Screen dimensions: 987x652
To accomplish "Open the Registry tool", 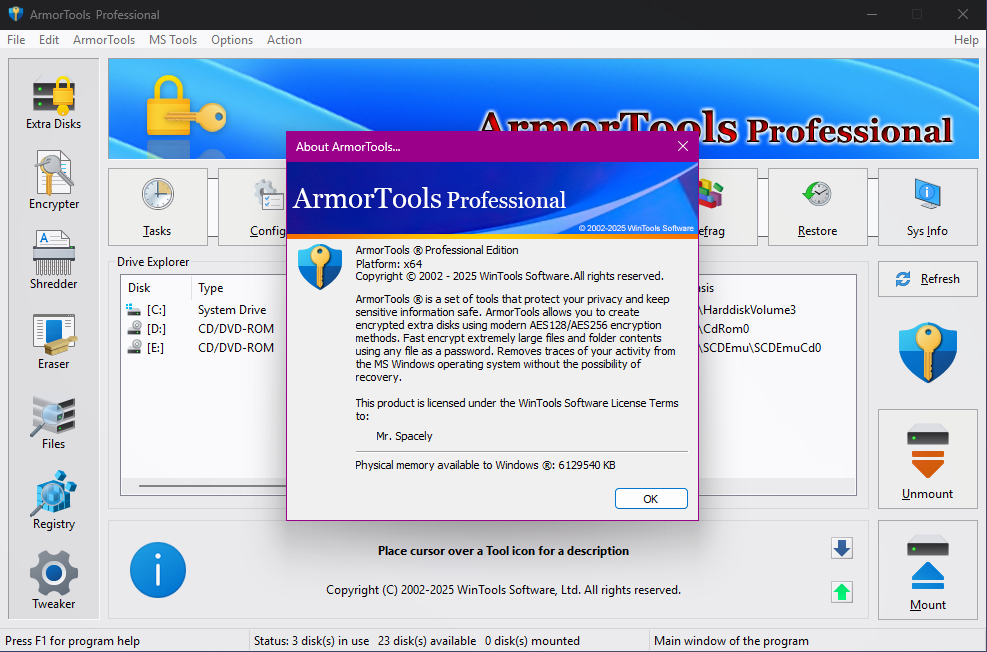I will (54, 500).
